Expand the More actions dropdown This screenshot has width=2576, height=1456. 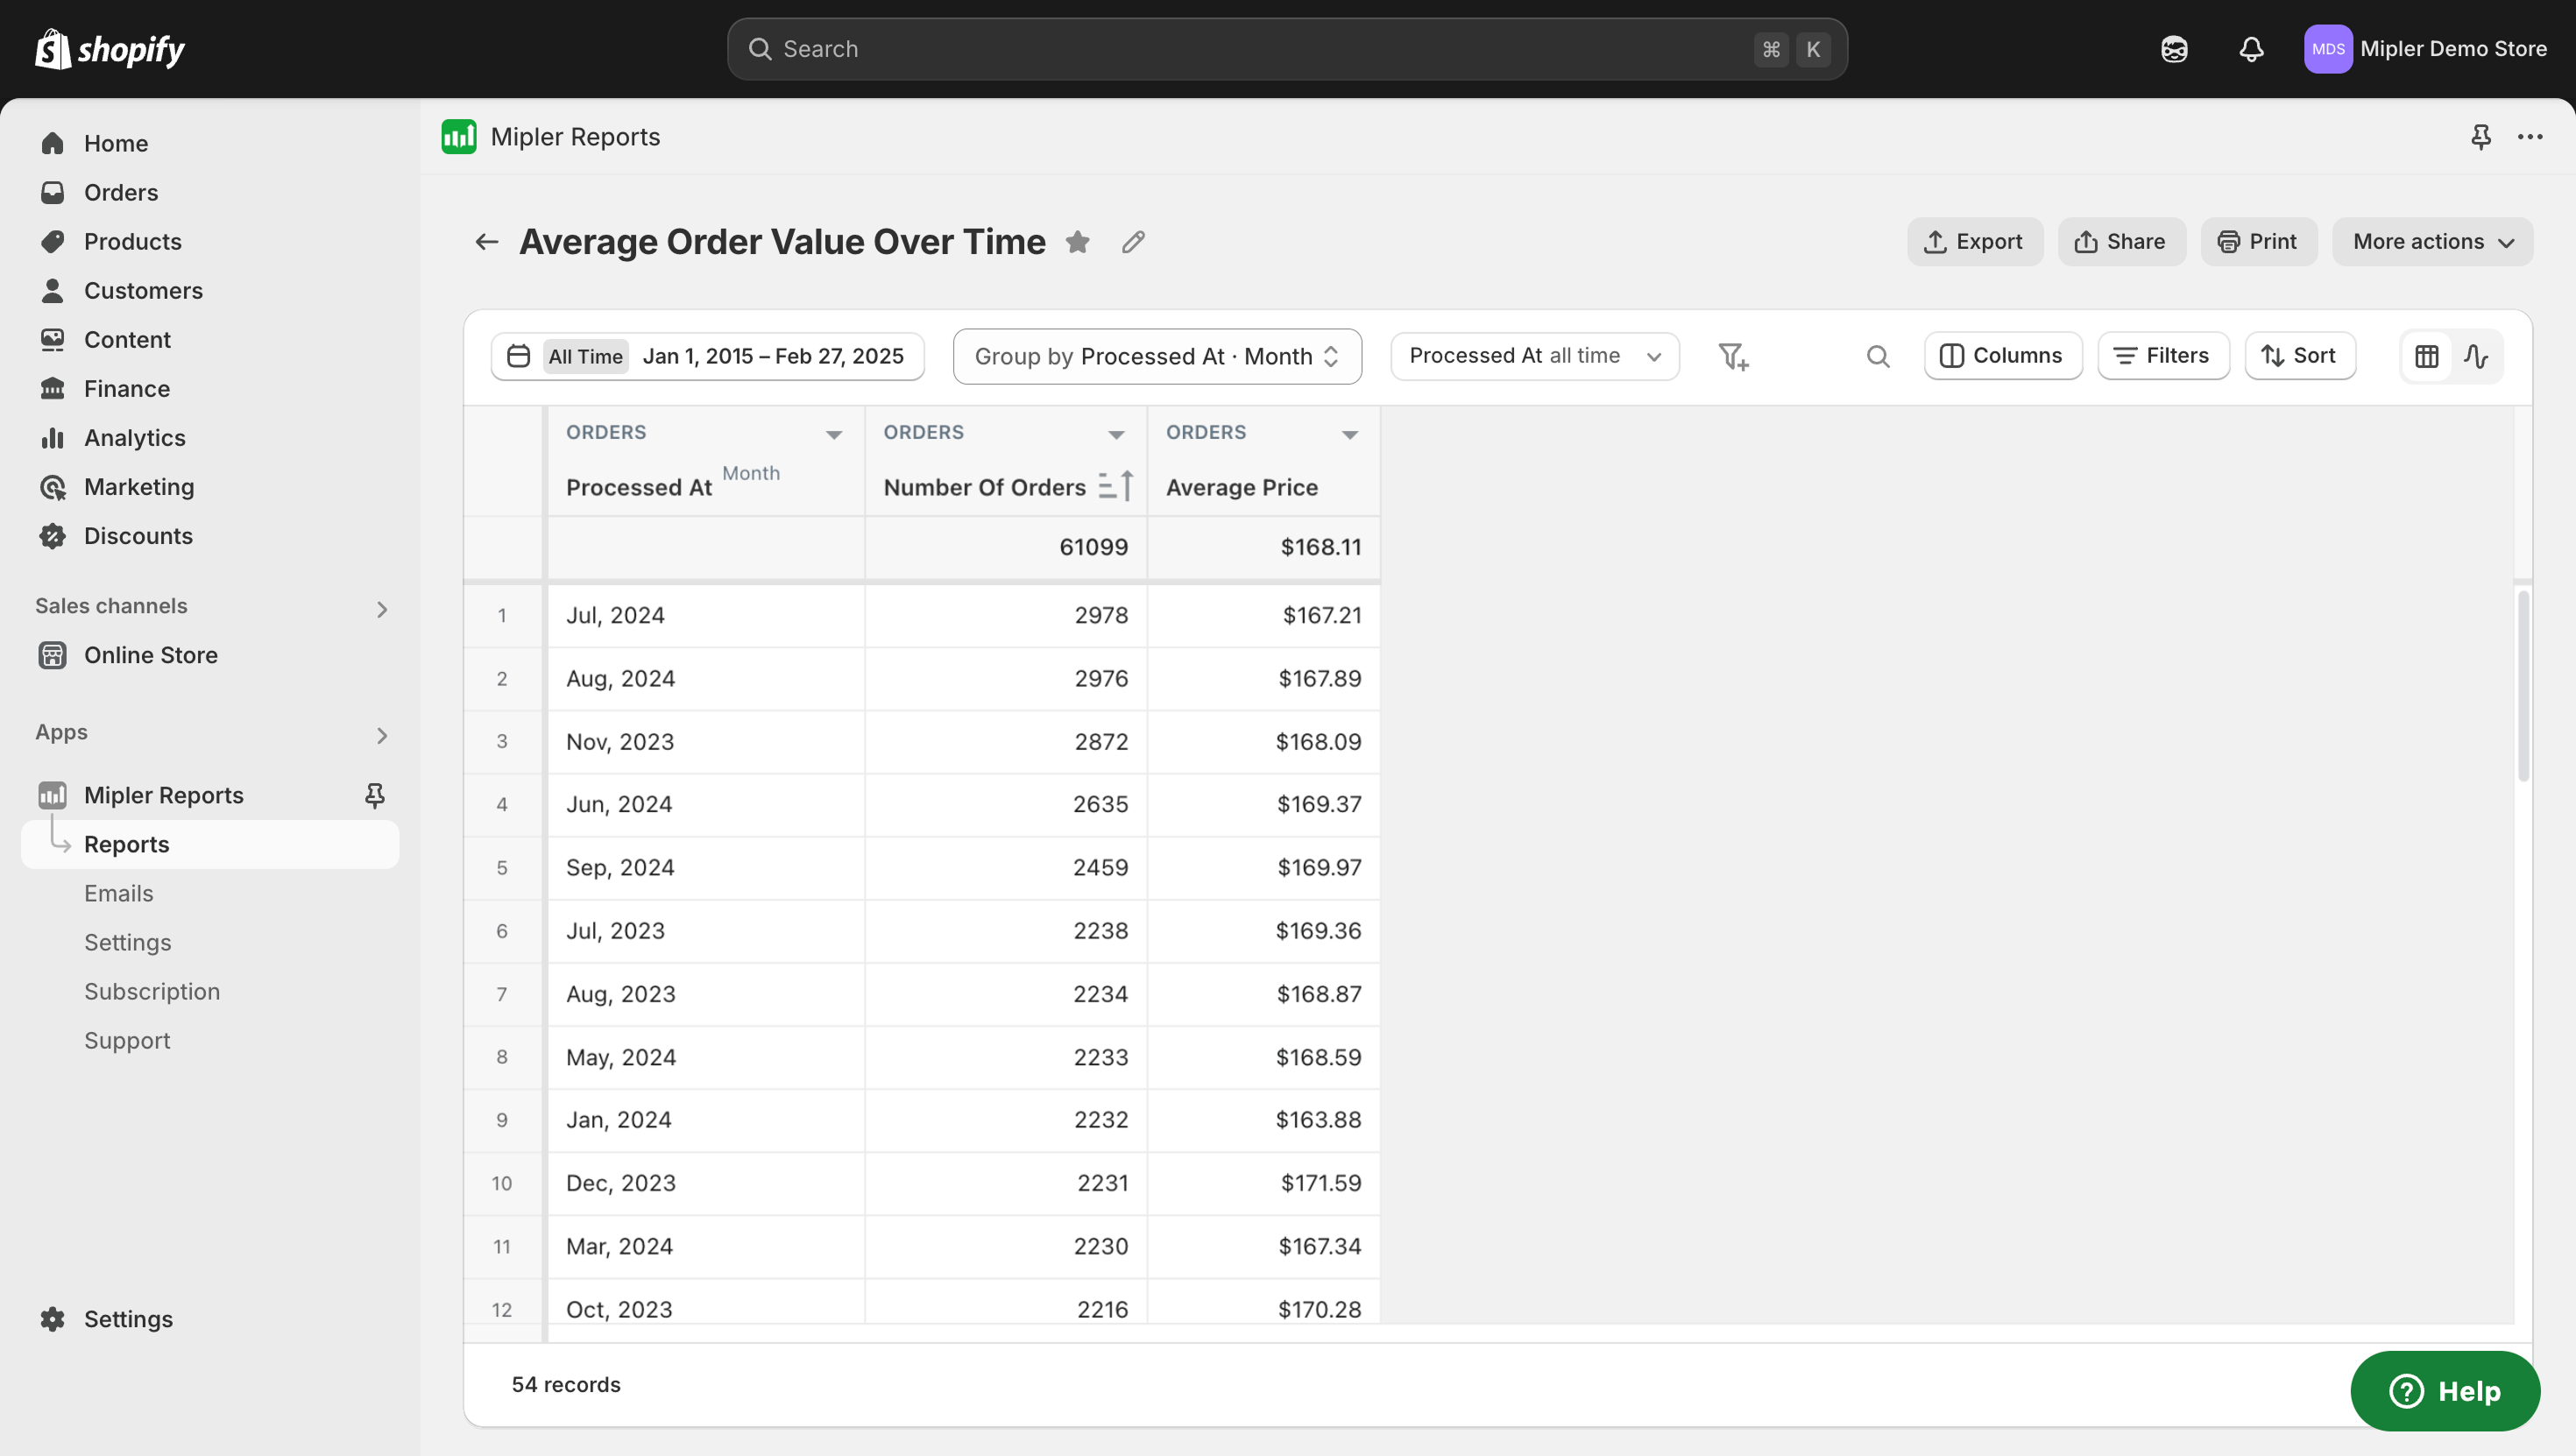click(x=2432, y=242)
